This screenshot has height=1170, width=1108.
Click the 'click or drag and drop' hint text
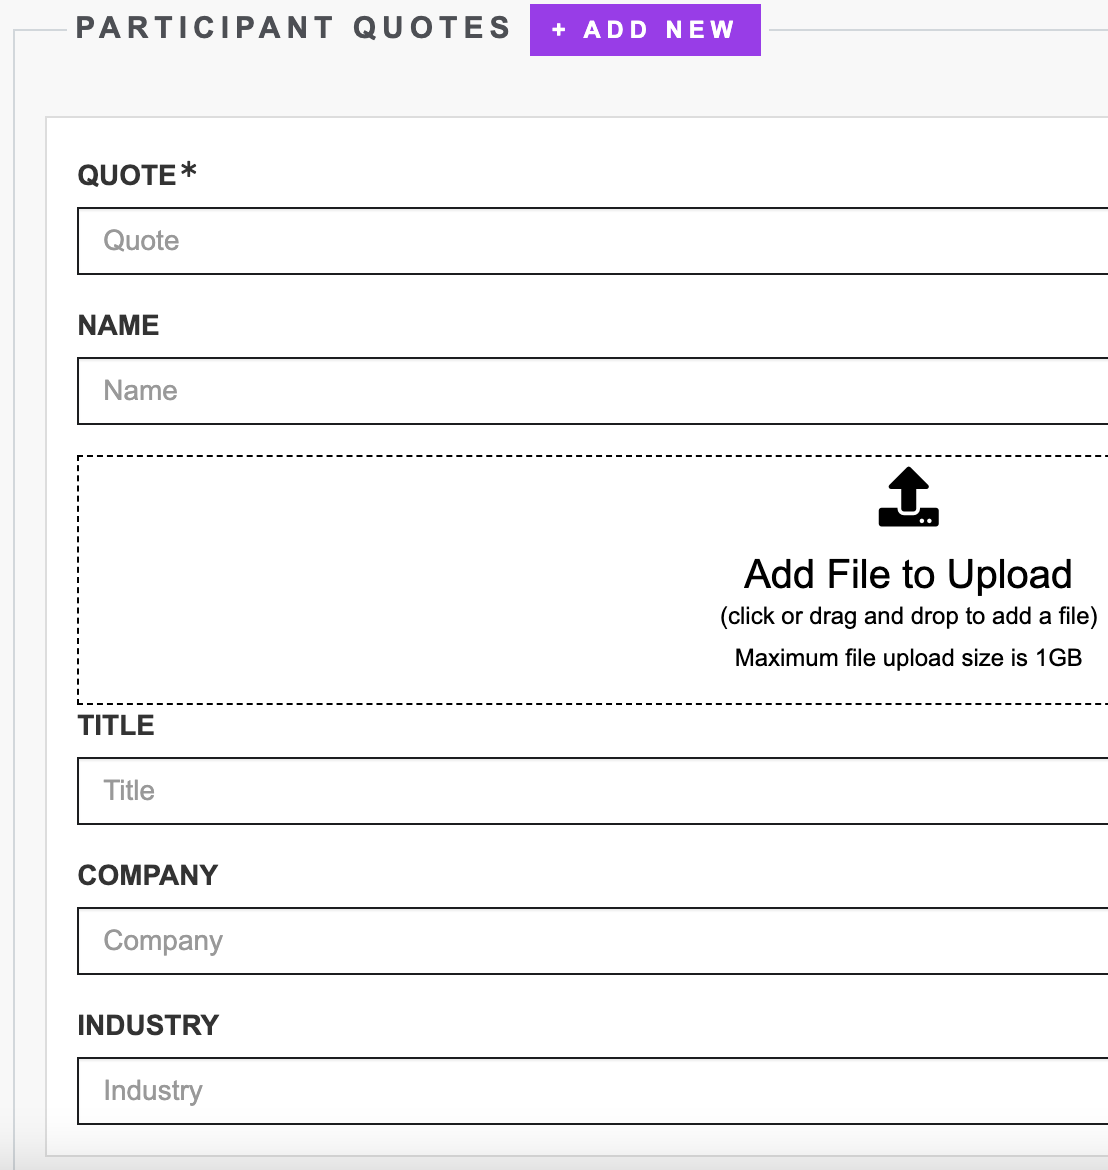(x=908, y=616)
